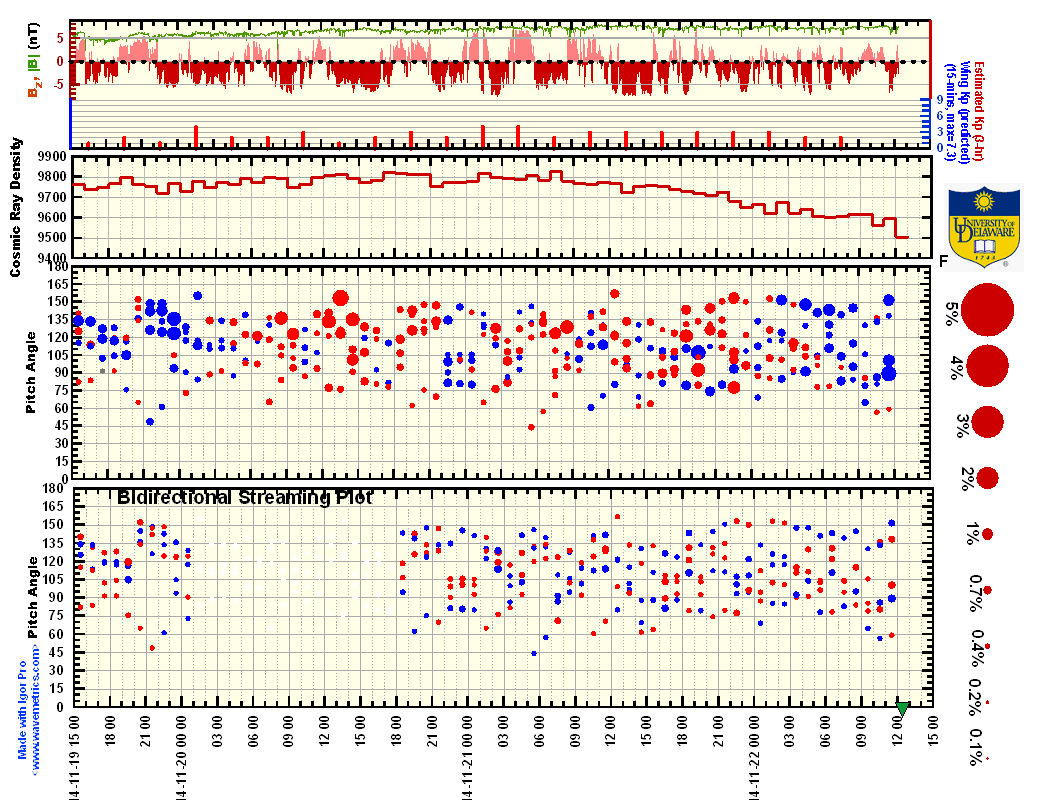The width and height of the screenshot is (1048, 800).
Task: Click the 9700 cosmic ray axis value
Action: tap(51, 197)
